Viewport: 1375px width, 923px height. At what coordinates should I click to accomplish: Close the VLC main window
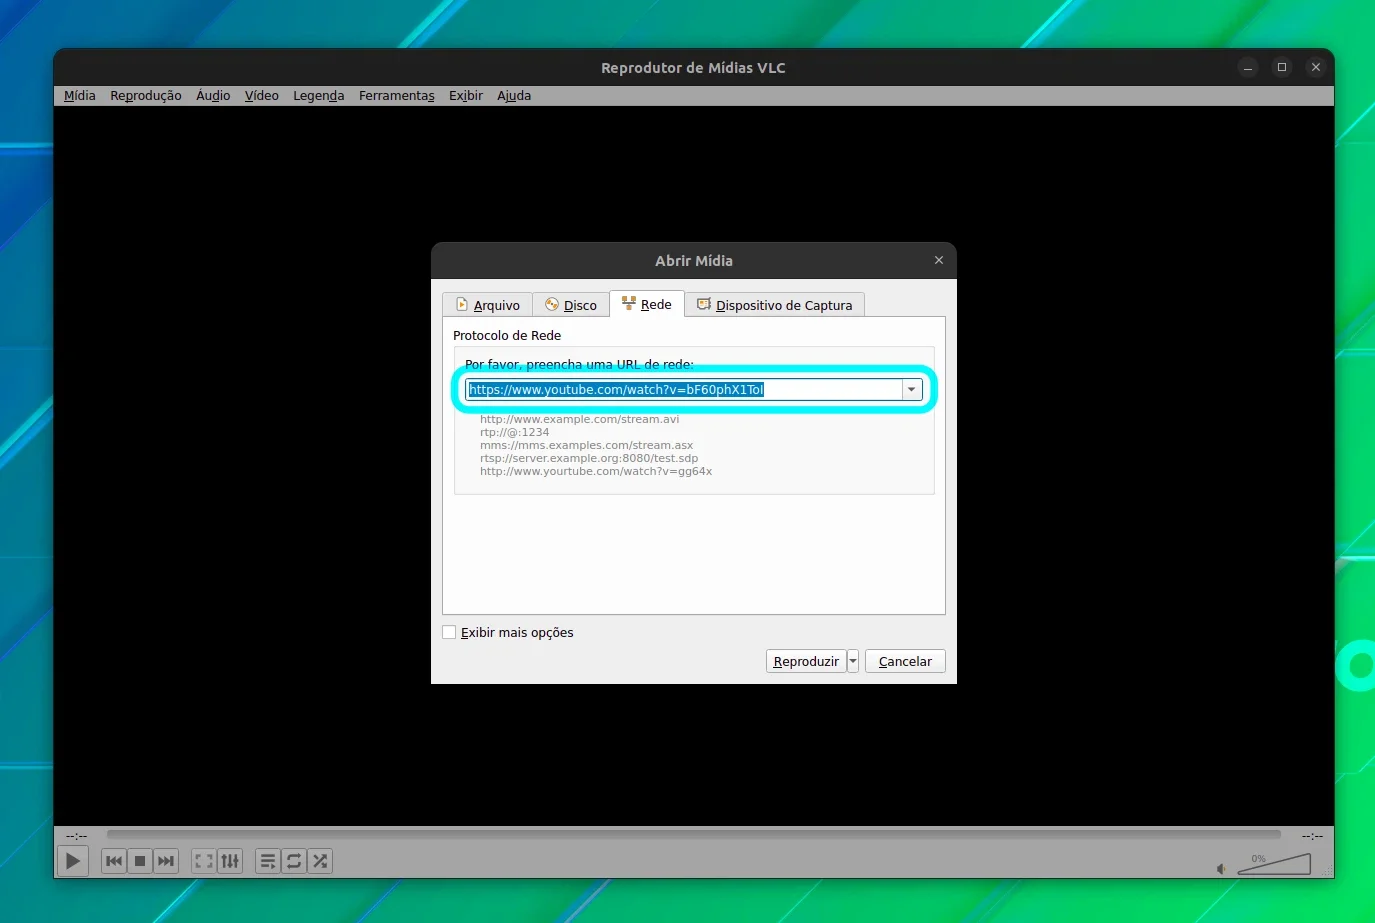click(x=1316, y=67)
